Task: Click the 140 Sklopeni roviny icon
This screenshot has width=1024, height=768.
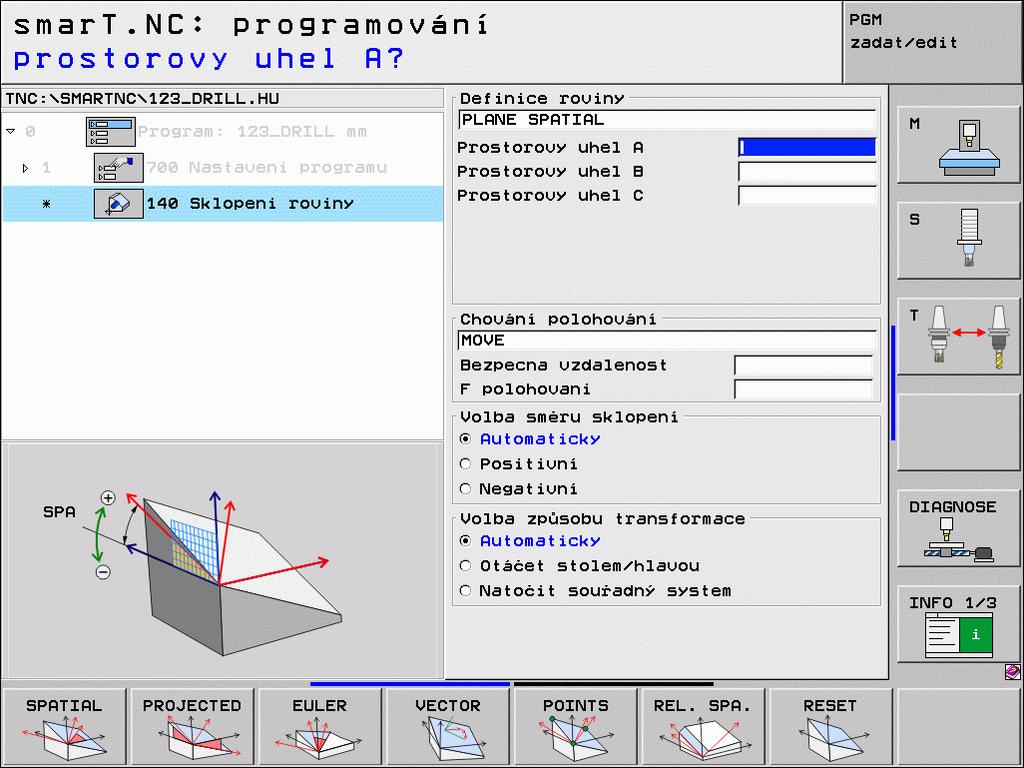Action: tap(118, 204)
